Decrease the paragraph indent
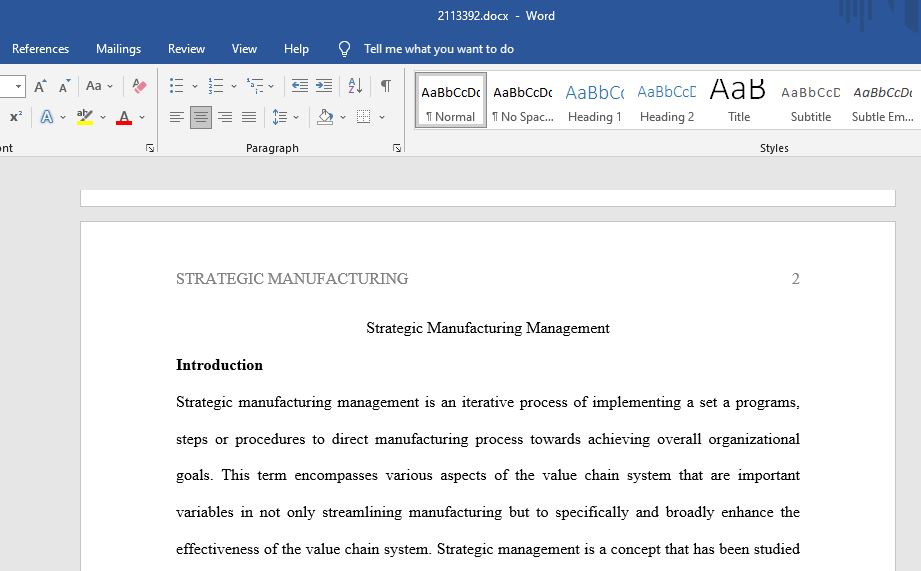This screenshot has width=921, height=571. pyautogui.click(x=300, y=86)
